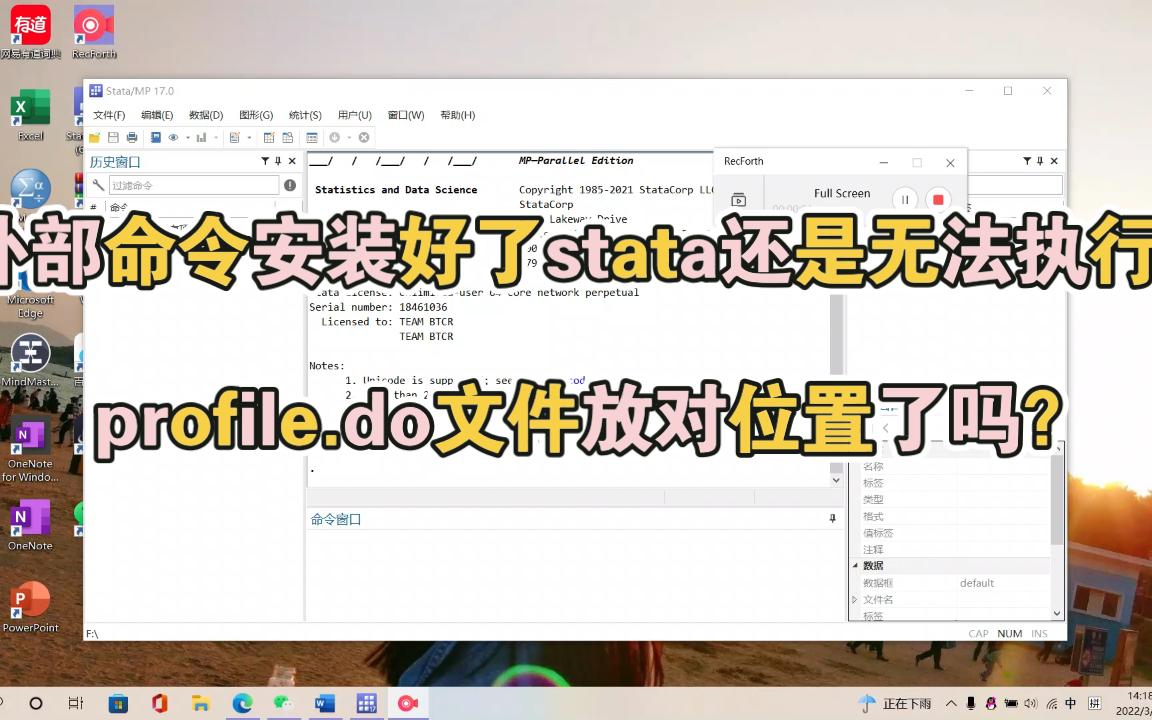The width and height of the screenshot is (1152, 720).
Task: Expand the More icon dropdown arrow
Action: coord(349,137)
